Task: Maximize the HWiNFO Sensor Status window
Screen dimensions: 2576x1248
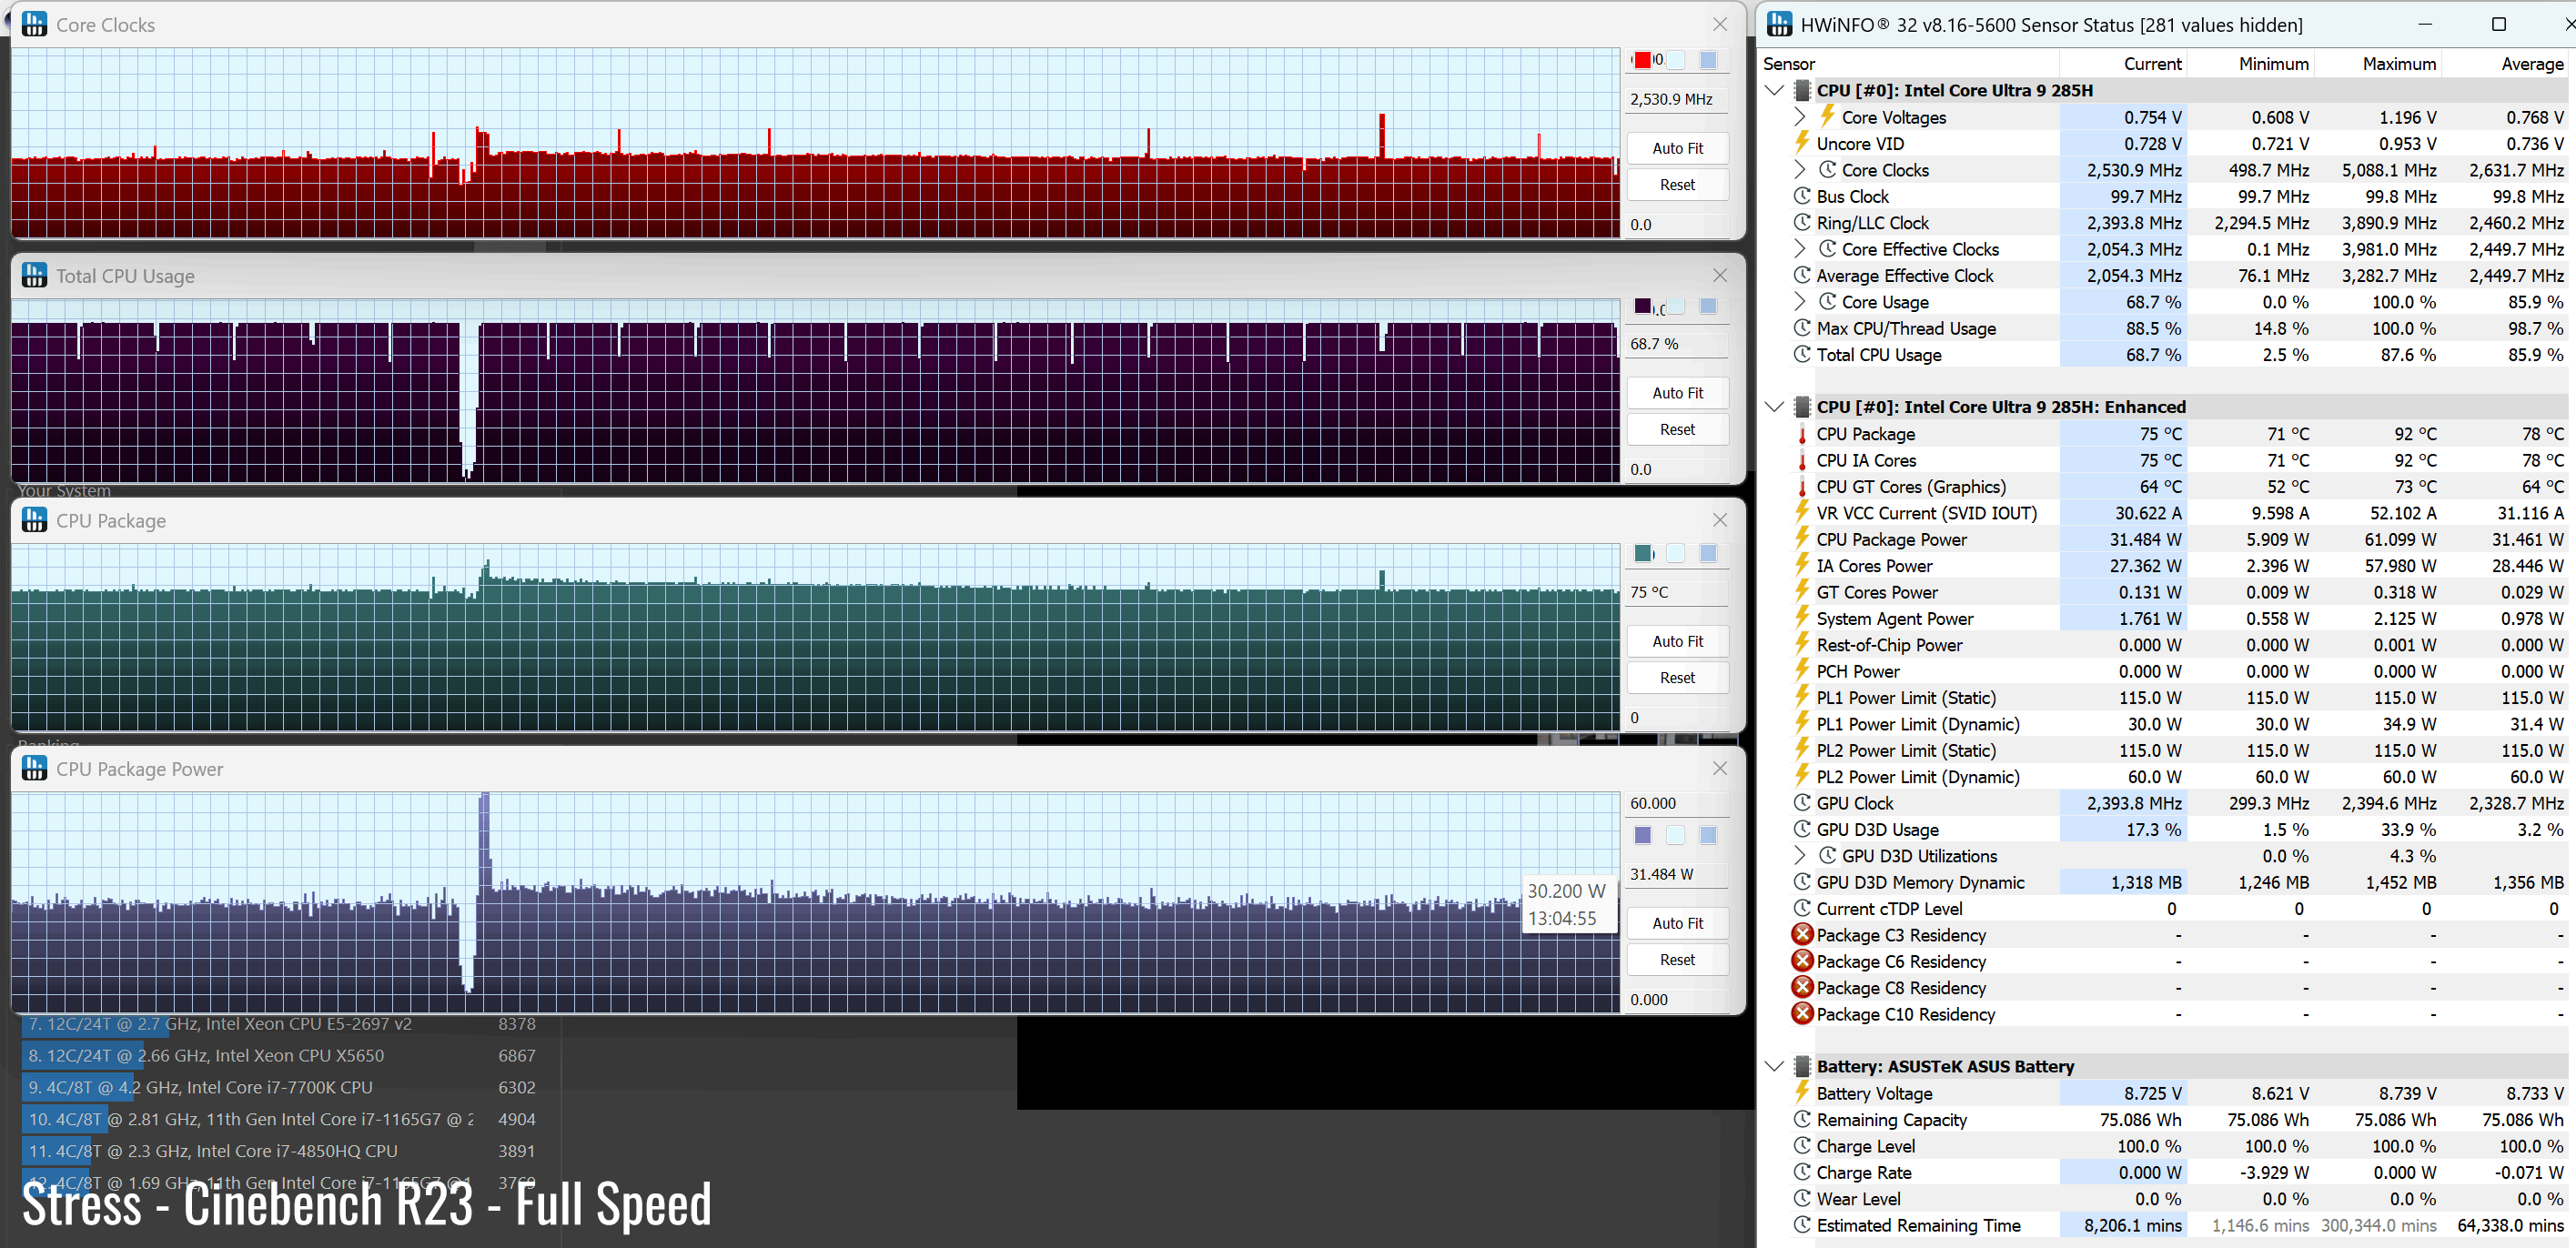Action: point(2498,24)
